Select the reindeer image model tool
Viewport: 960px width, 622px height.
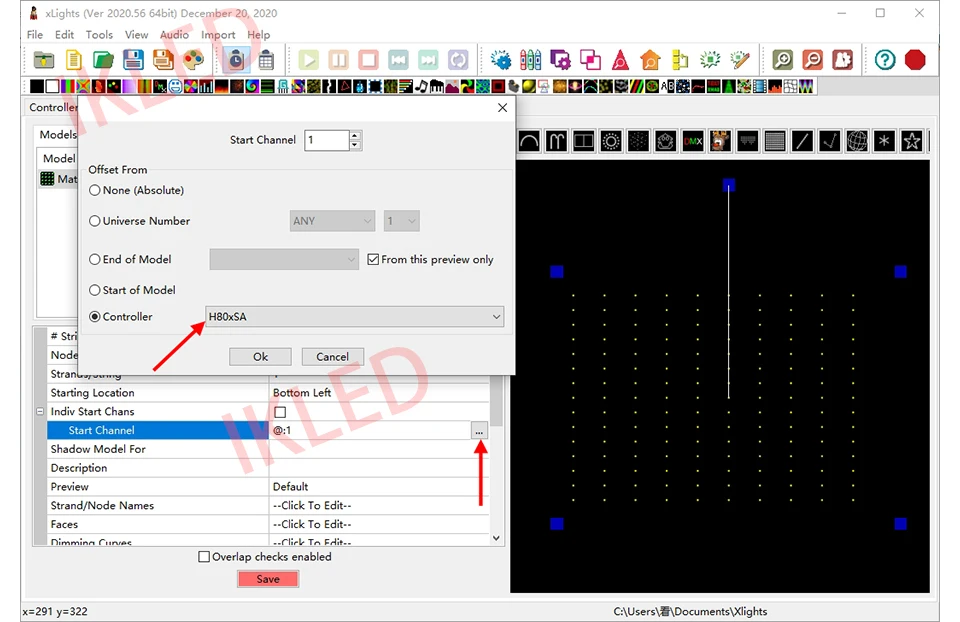coord(720,141)
